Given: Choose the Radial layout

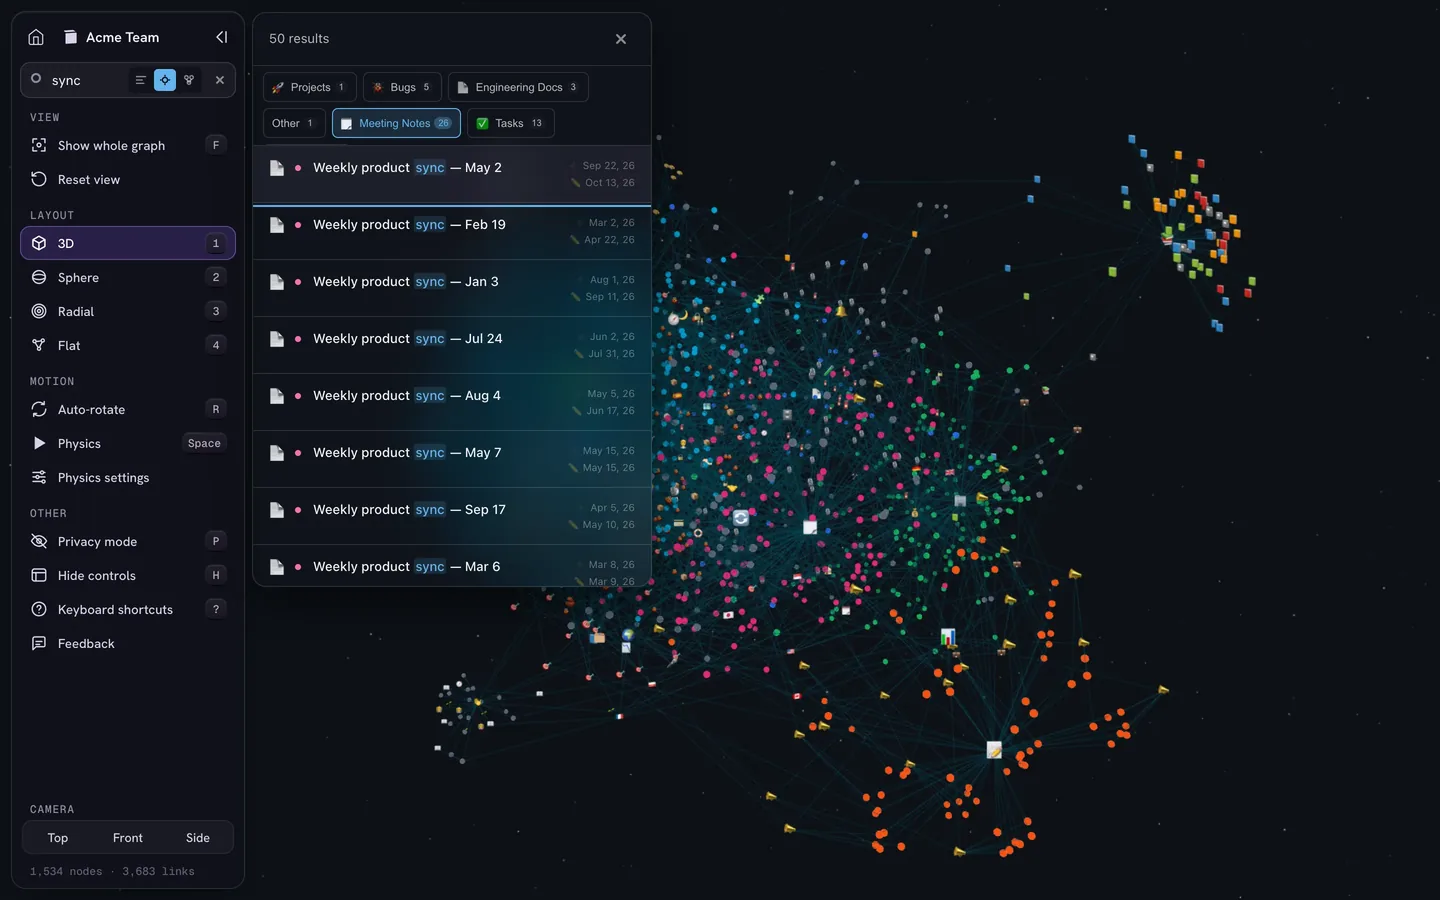Looking at the screenshot, I should (128, 311).
